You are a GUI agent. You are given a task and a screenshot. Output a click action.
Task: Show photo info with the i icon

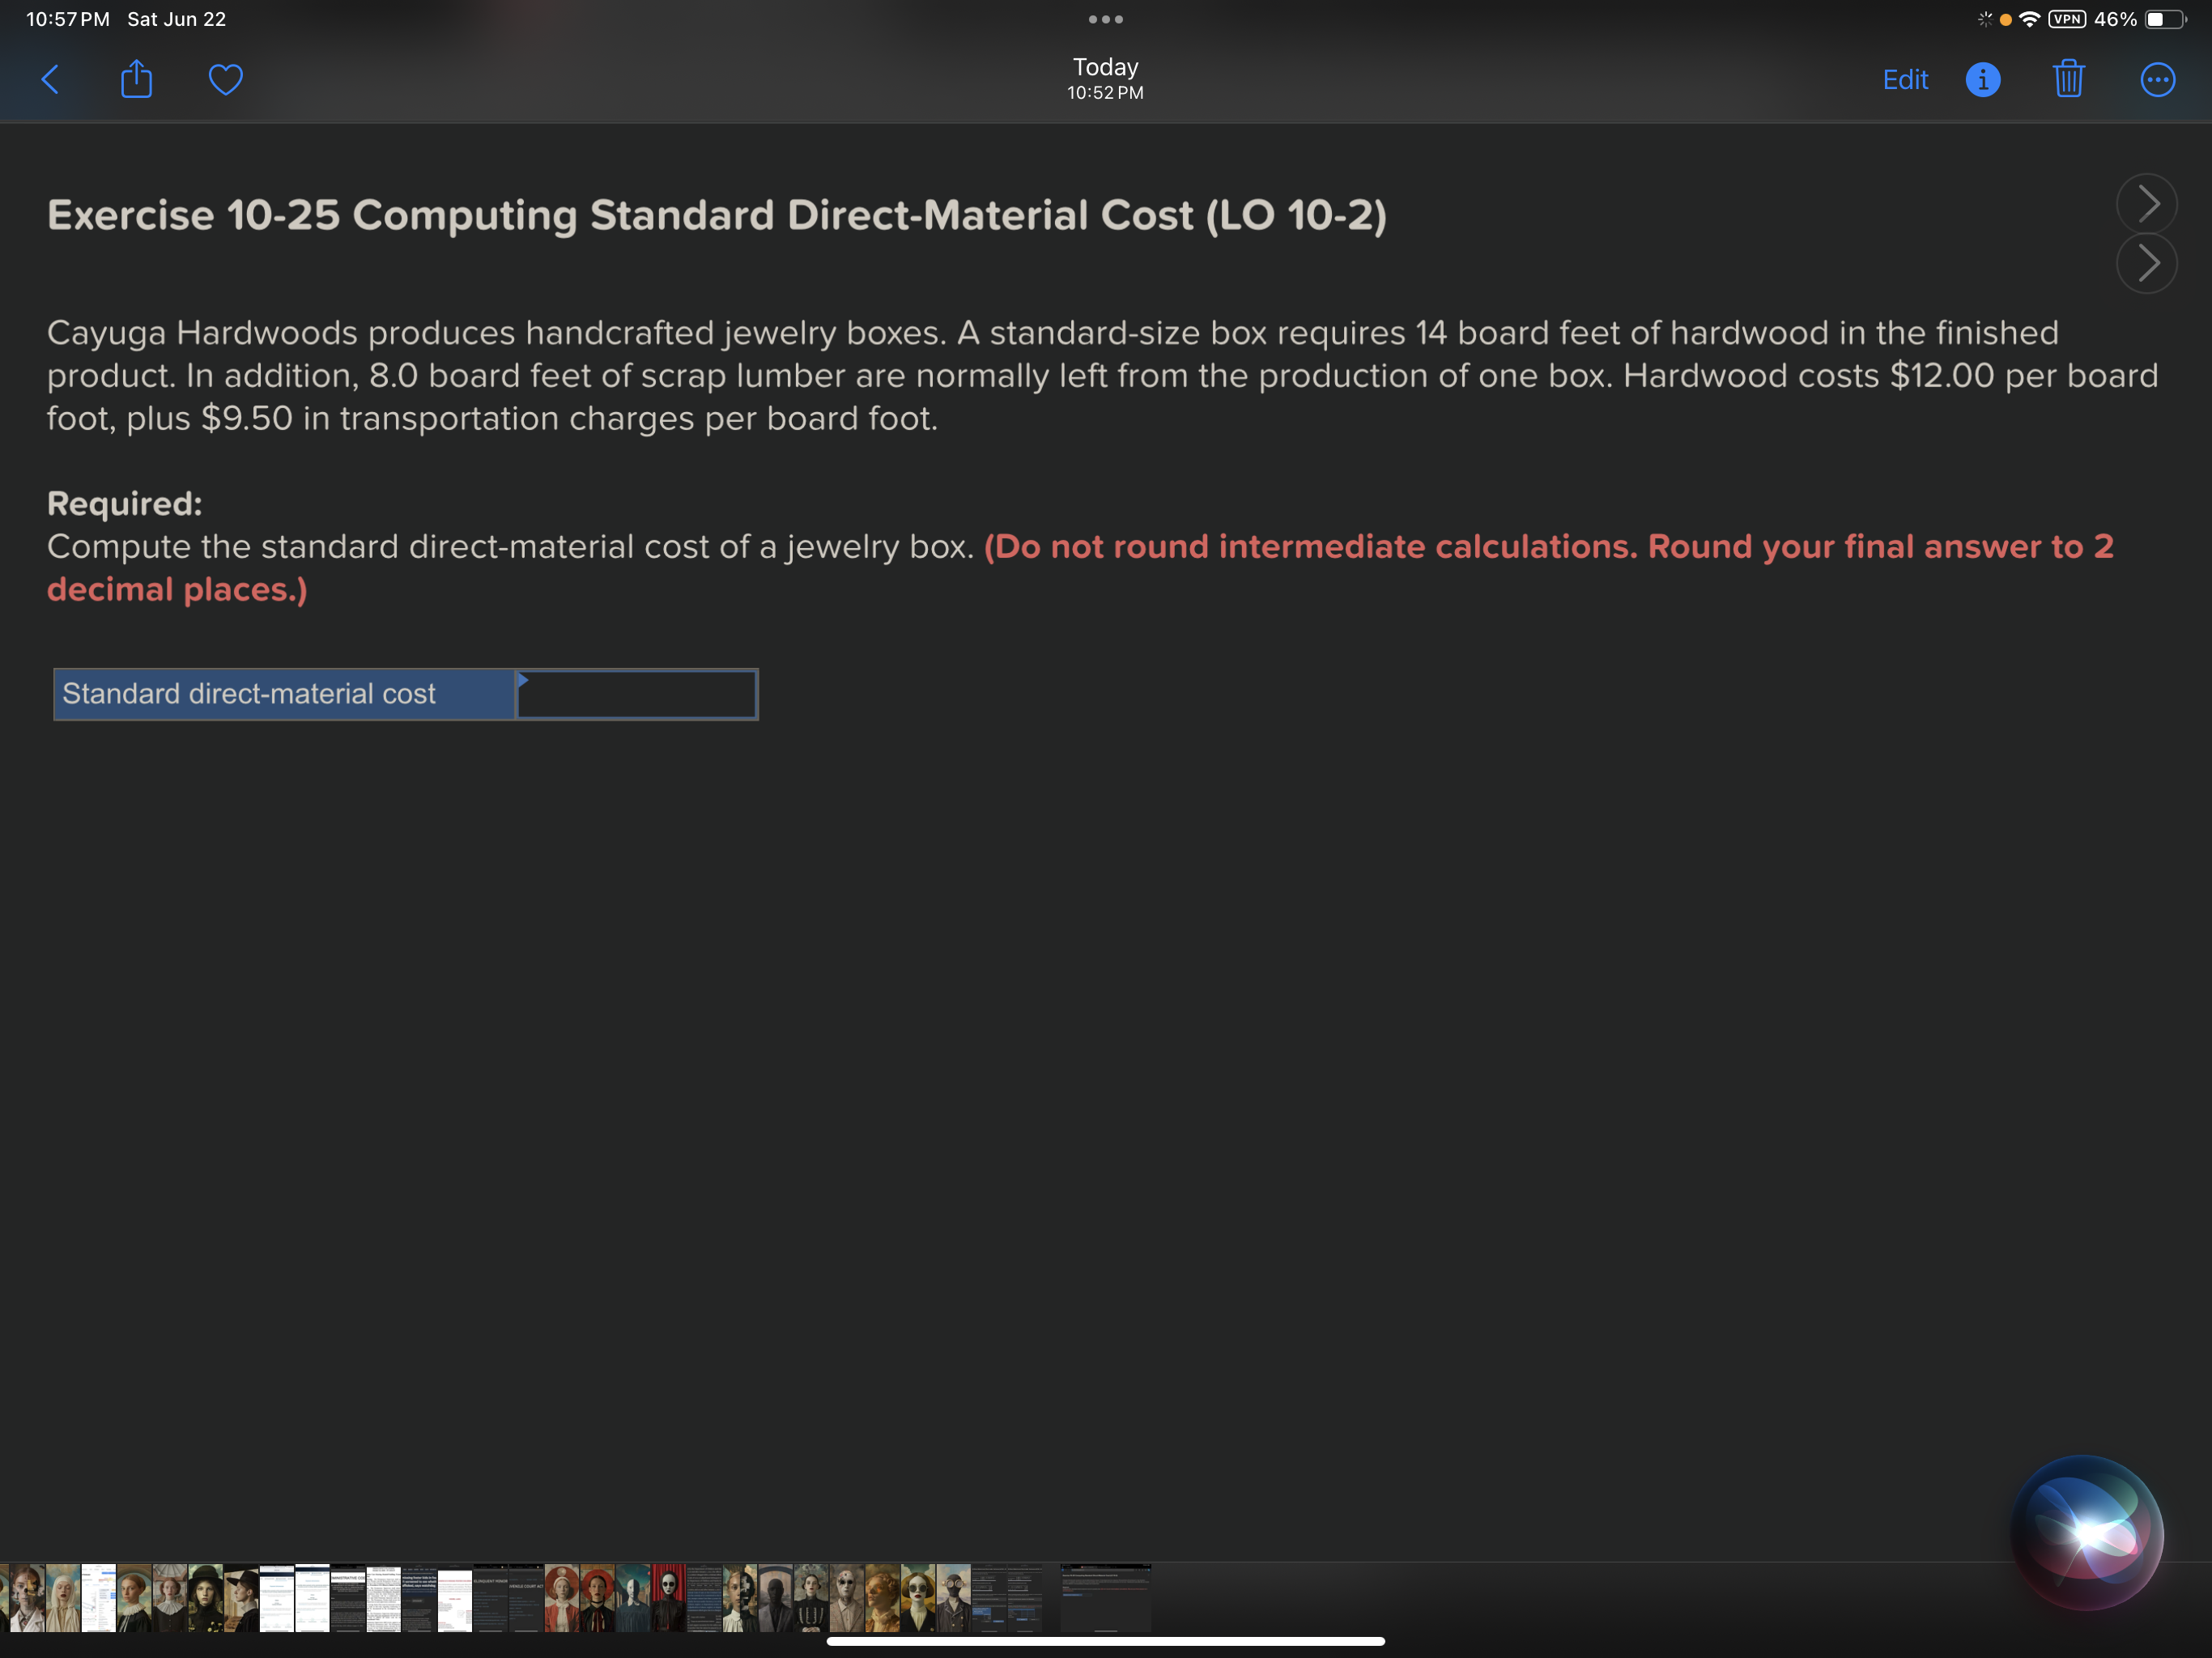coord(1982,79)
